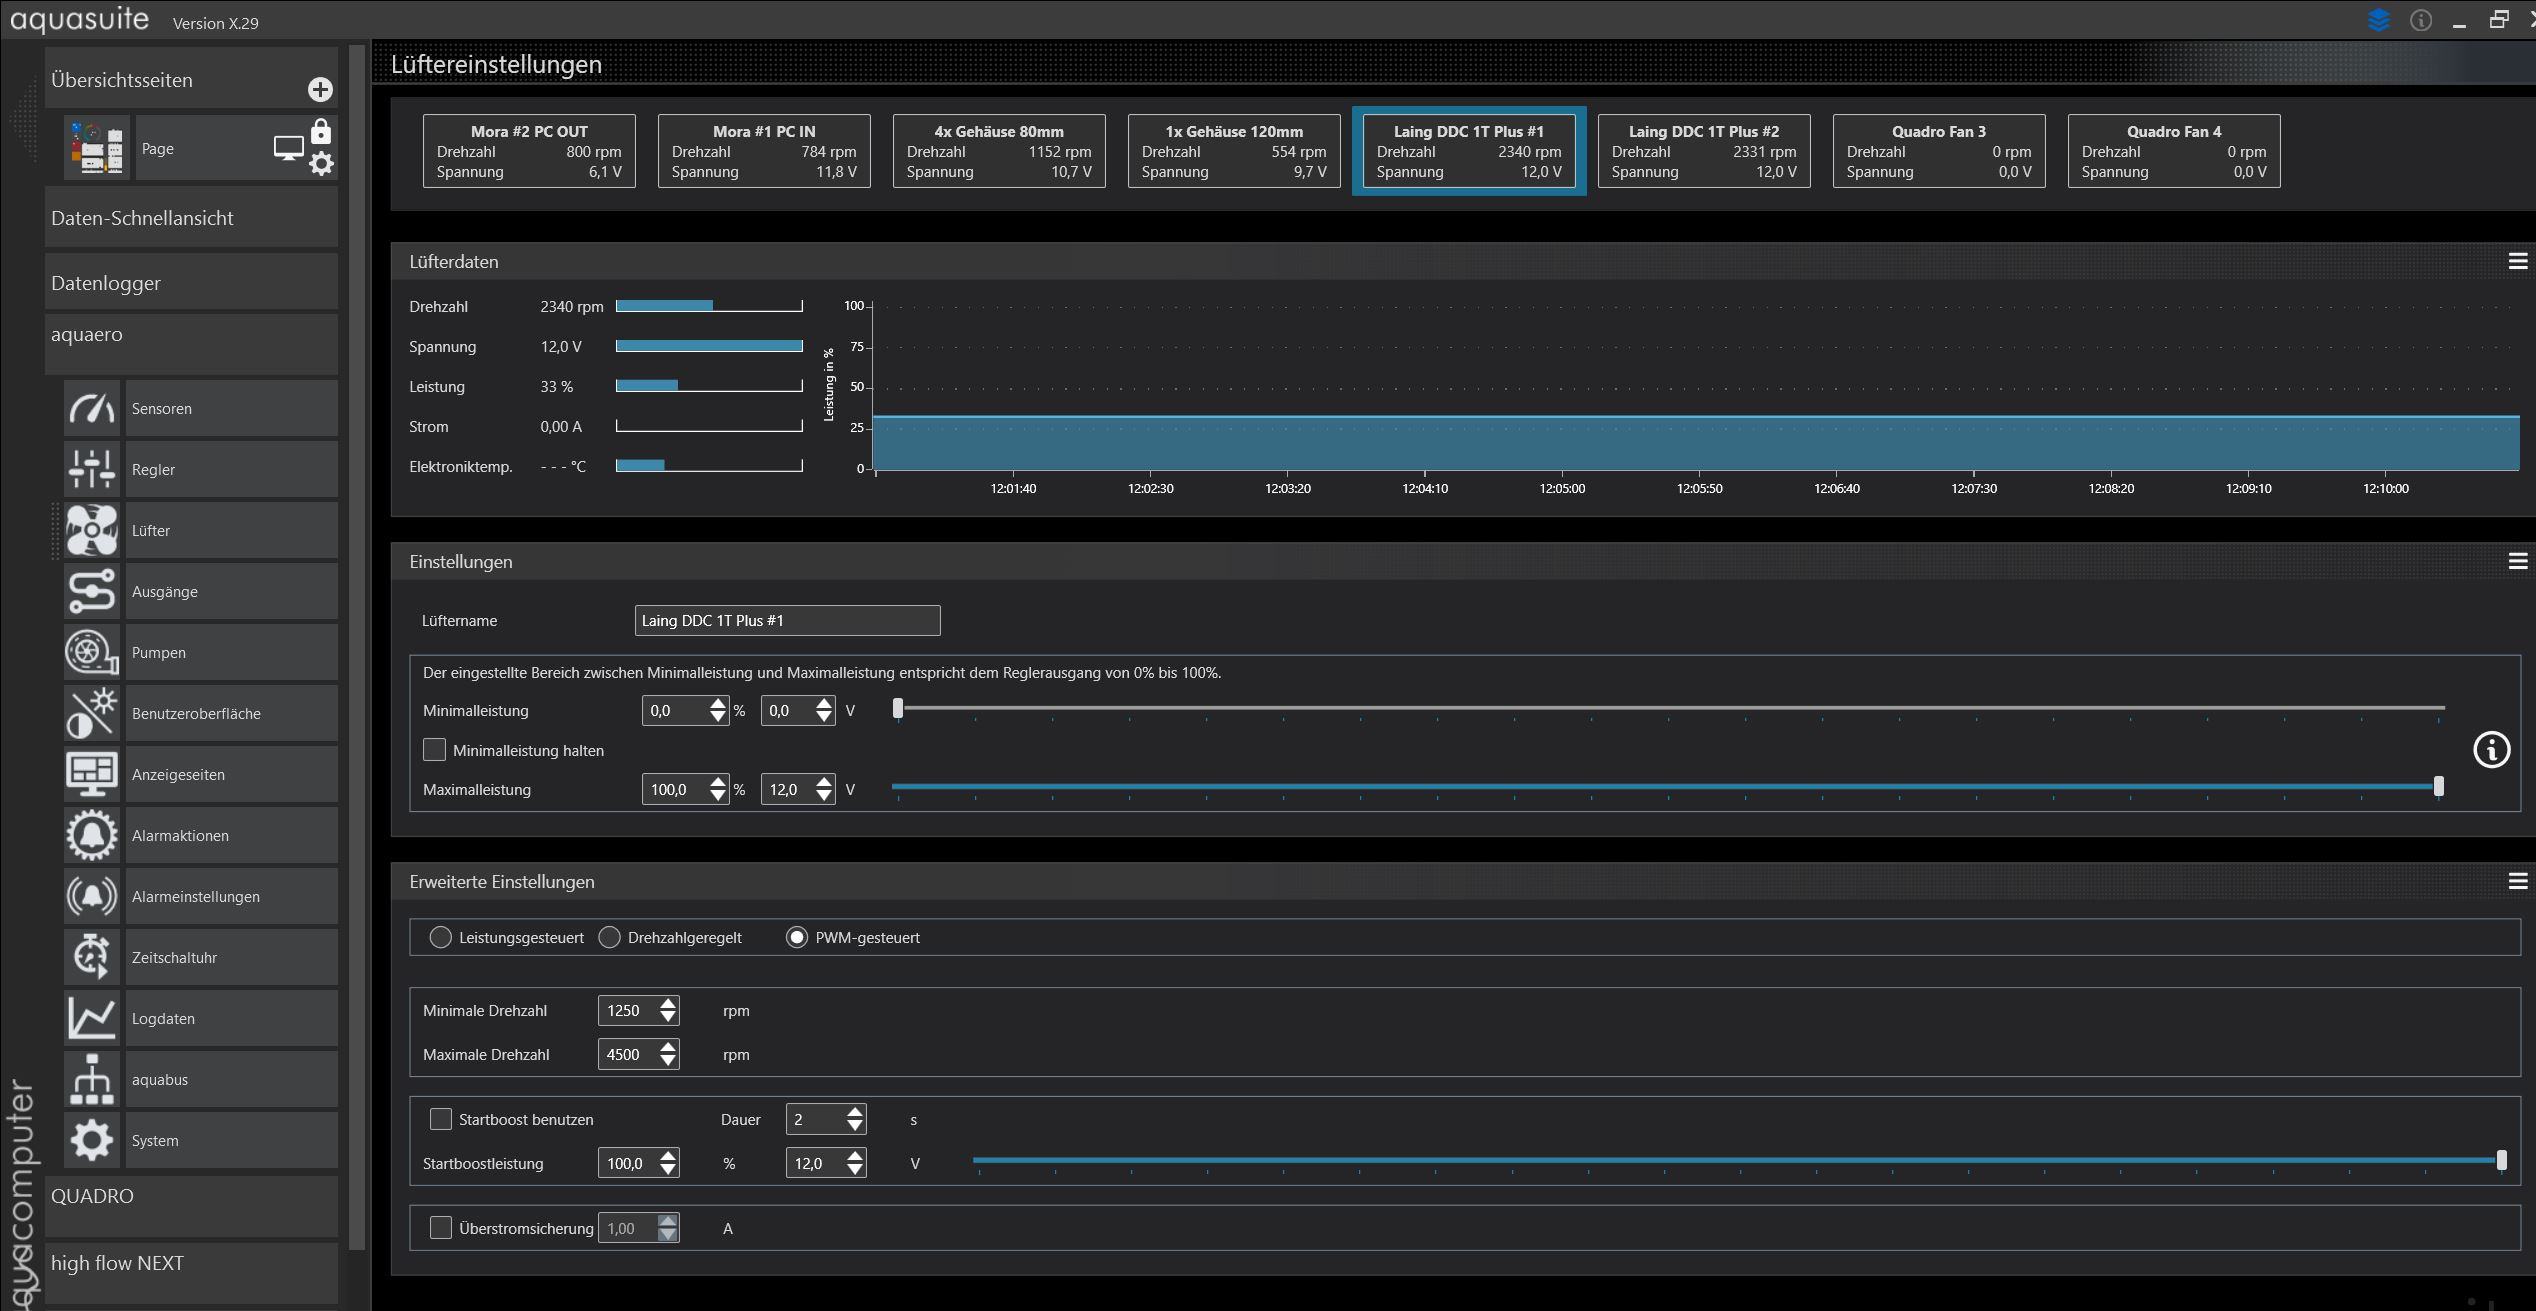Select Quadro Fan 3 tab
Viewport: 2536px width, 1311px height.
(x=1939, y=151)
